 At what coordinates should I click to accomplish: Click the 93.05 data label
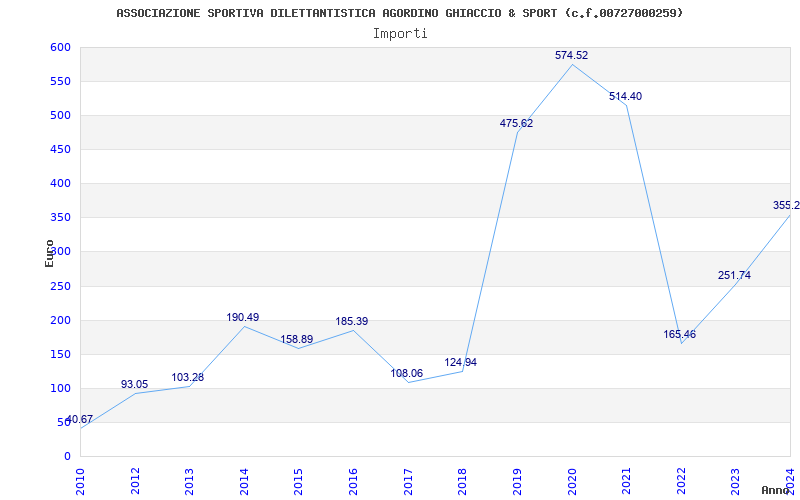(134, 384)
